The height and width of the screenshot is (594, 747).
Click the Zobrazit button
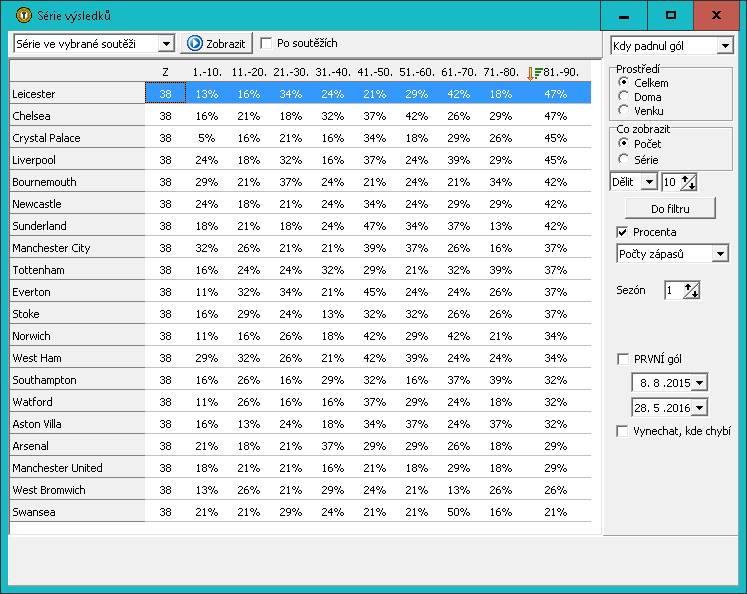pos(217,44)
